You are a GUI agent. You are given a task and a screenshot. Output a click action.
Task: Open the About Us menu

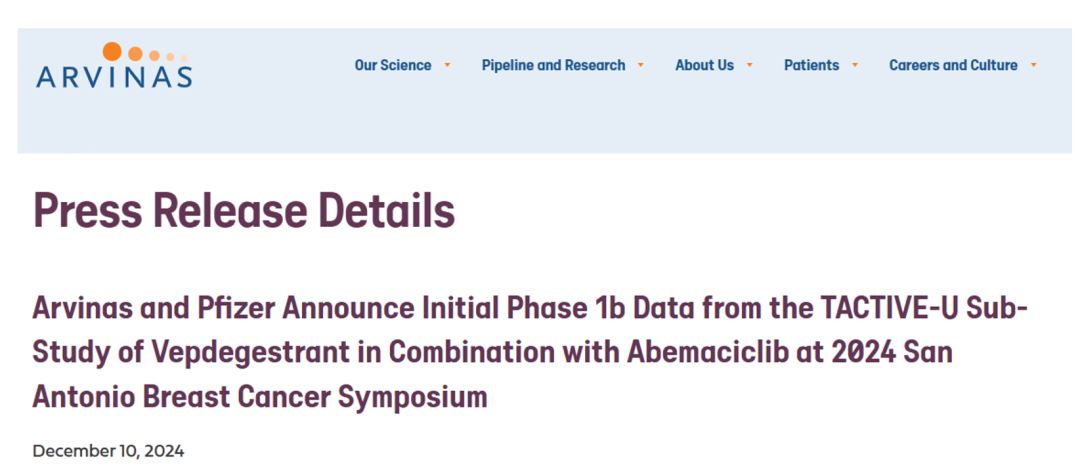coord(704,65)
